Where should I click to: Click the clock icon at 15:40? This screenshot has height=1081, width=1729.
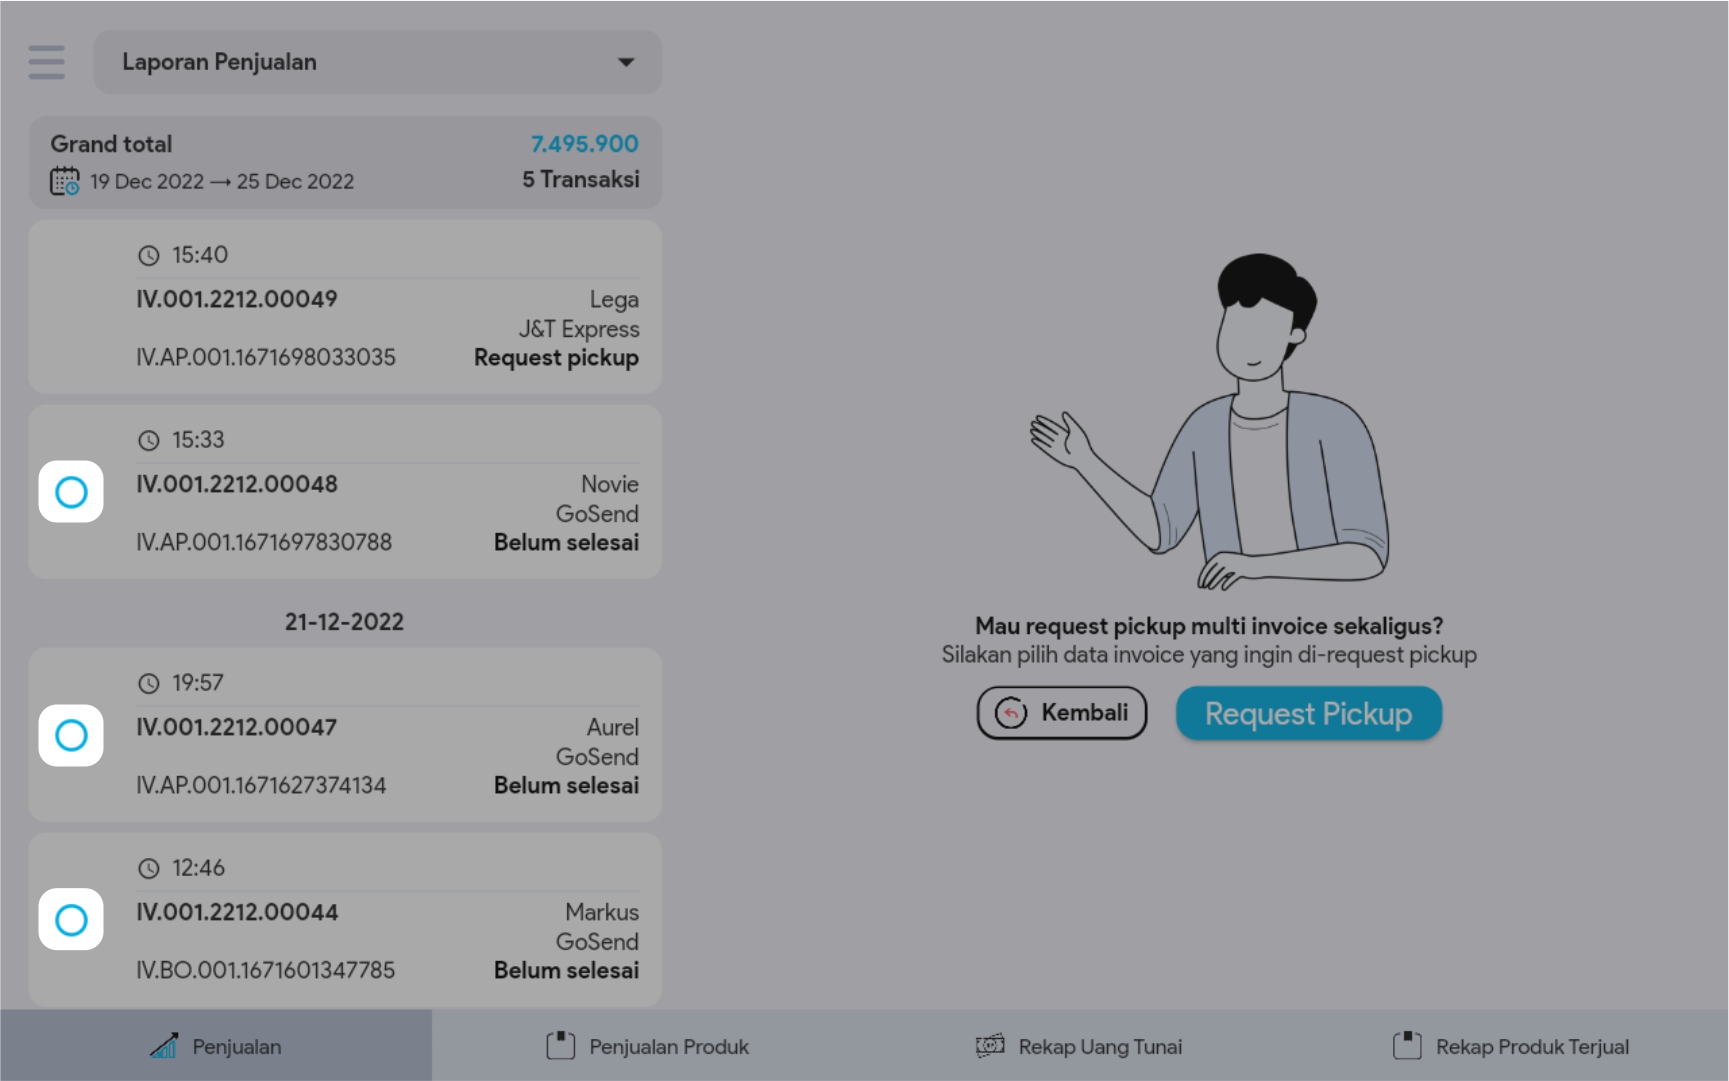coord(149,256)
